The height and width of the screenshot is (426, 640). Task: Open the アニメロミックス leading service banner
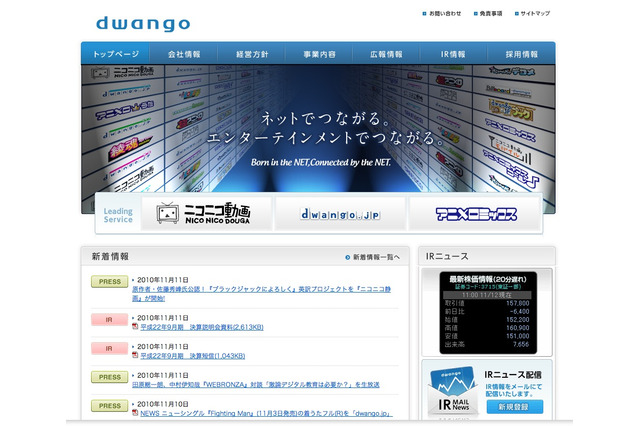[475, 213]
